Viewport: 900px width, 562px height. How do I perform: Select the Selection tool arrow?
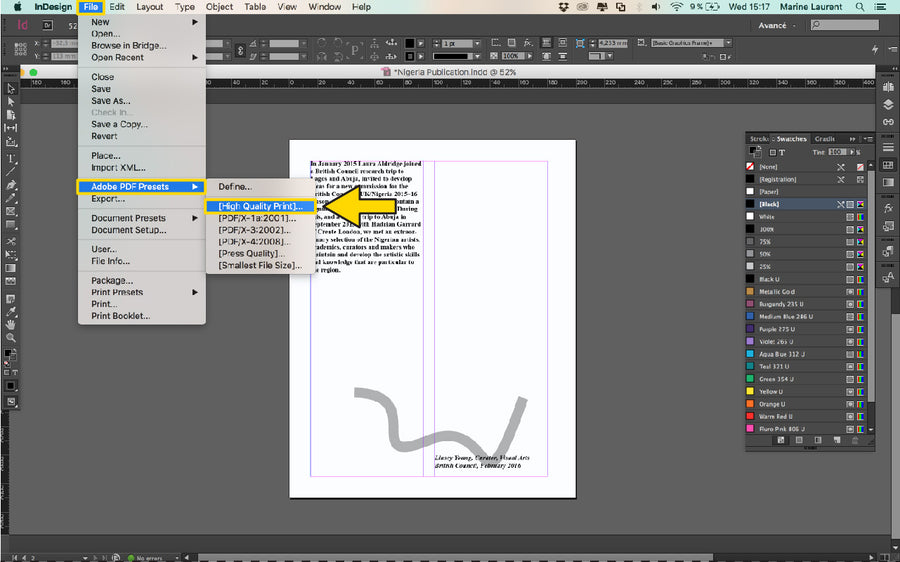pyautogui.click(x=11, y=89)
